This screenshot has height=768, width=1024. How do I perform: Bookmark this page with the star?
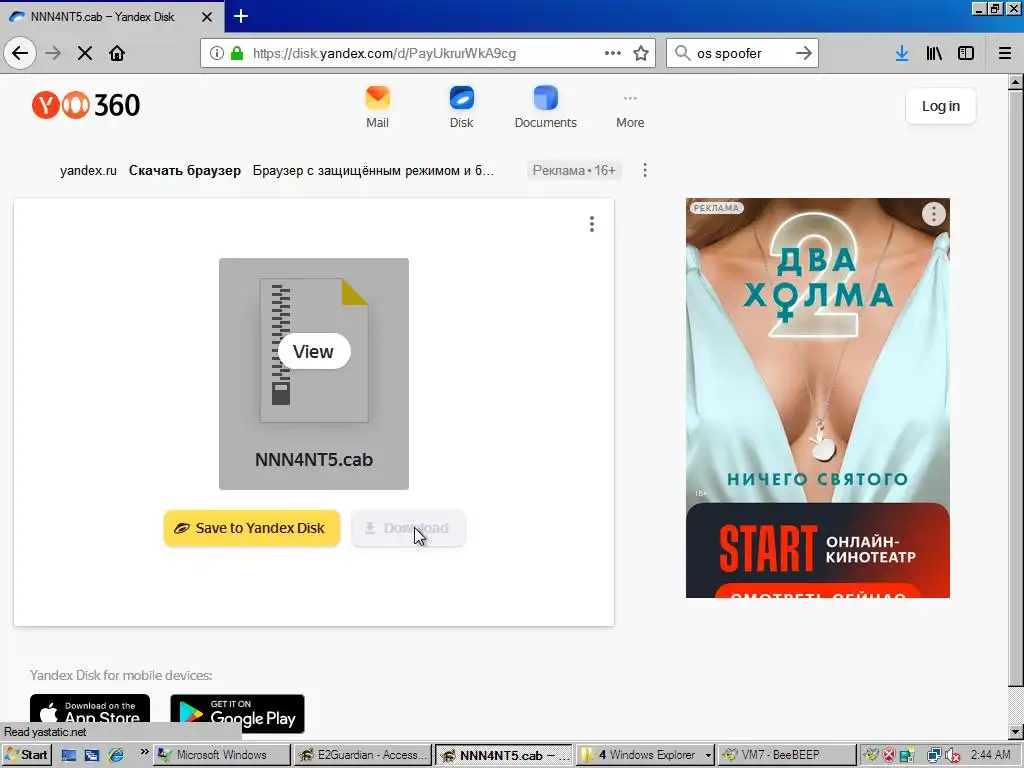tap(641, 53)
